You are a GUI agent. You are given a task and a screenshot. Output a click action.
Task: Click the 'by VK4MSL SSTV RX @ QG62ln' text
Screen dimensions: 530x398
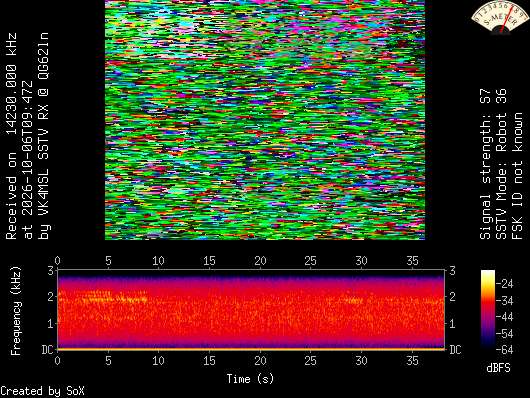click(44, 136)
